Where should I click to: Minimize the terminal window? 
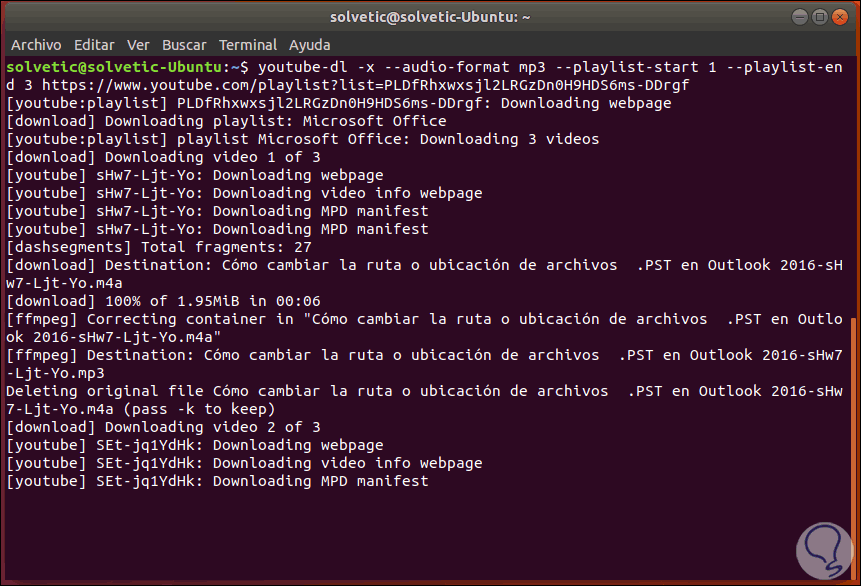point(799,17)
